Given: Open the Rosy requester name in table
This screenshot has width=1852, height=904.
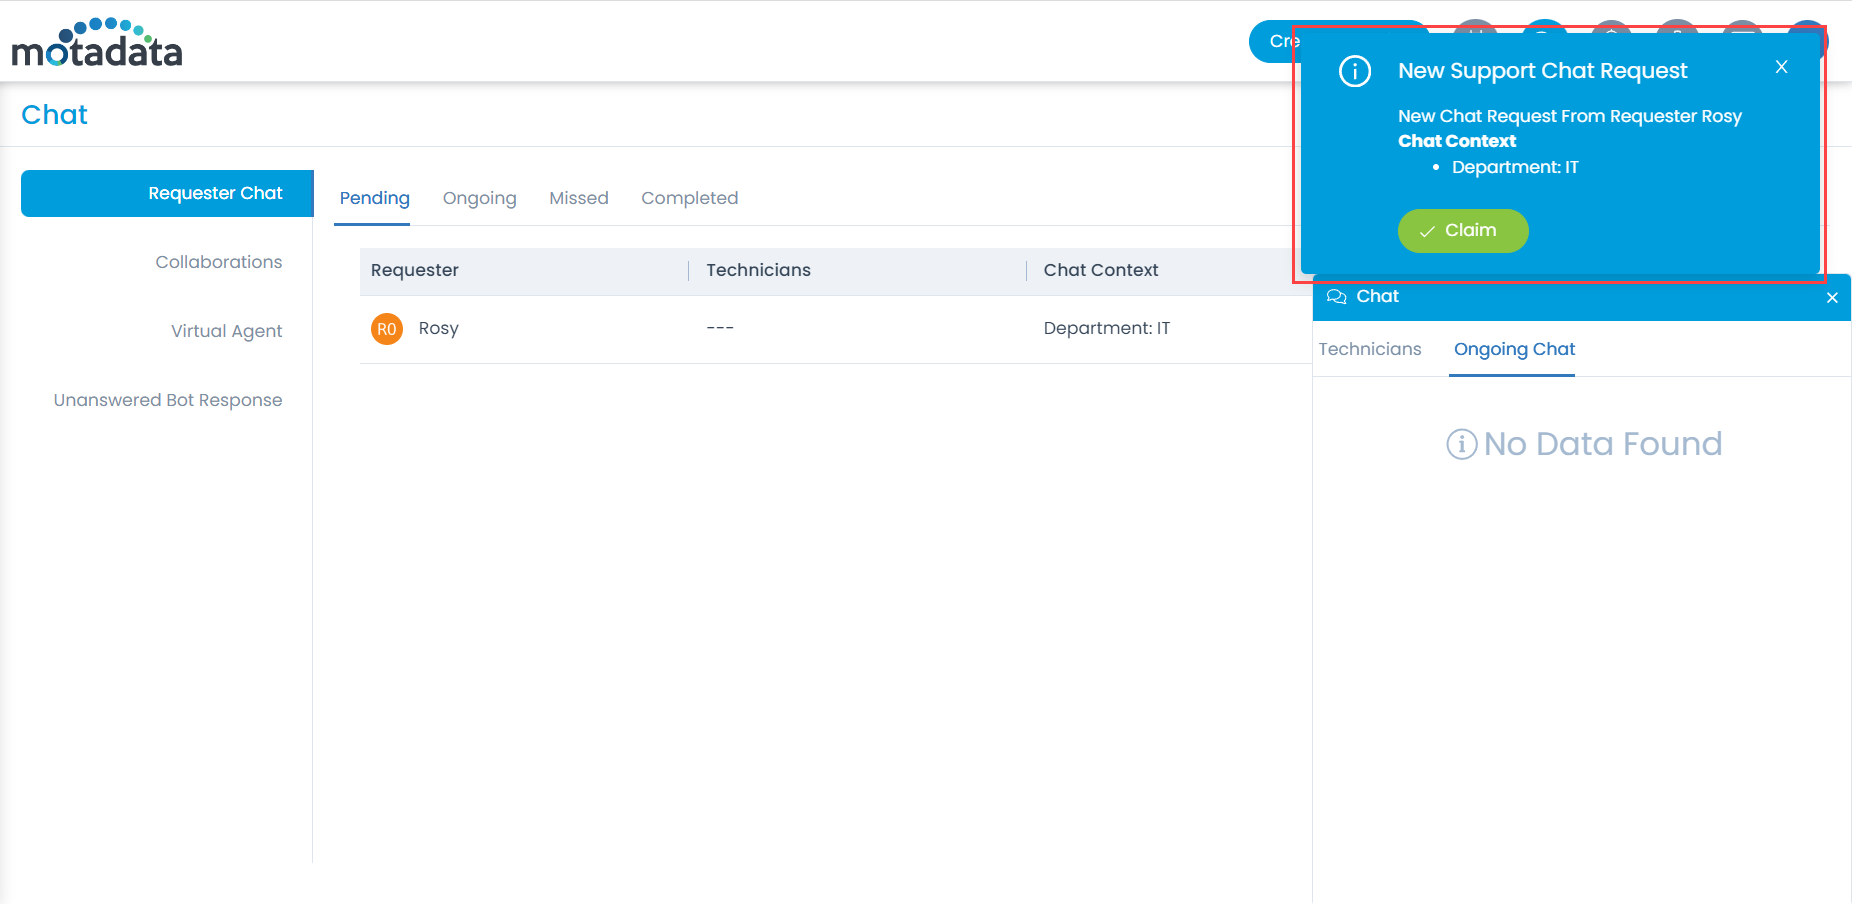Looking at the screenshot, I should point(438,328).
